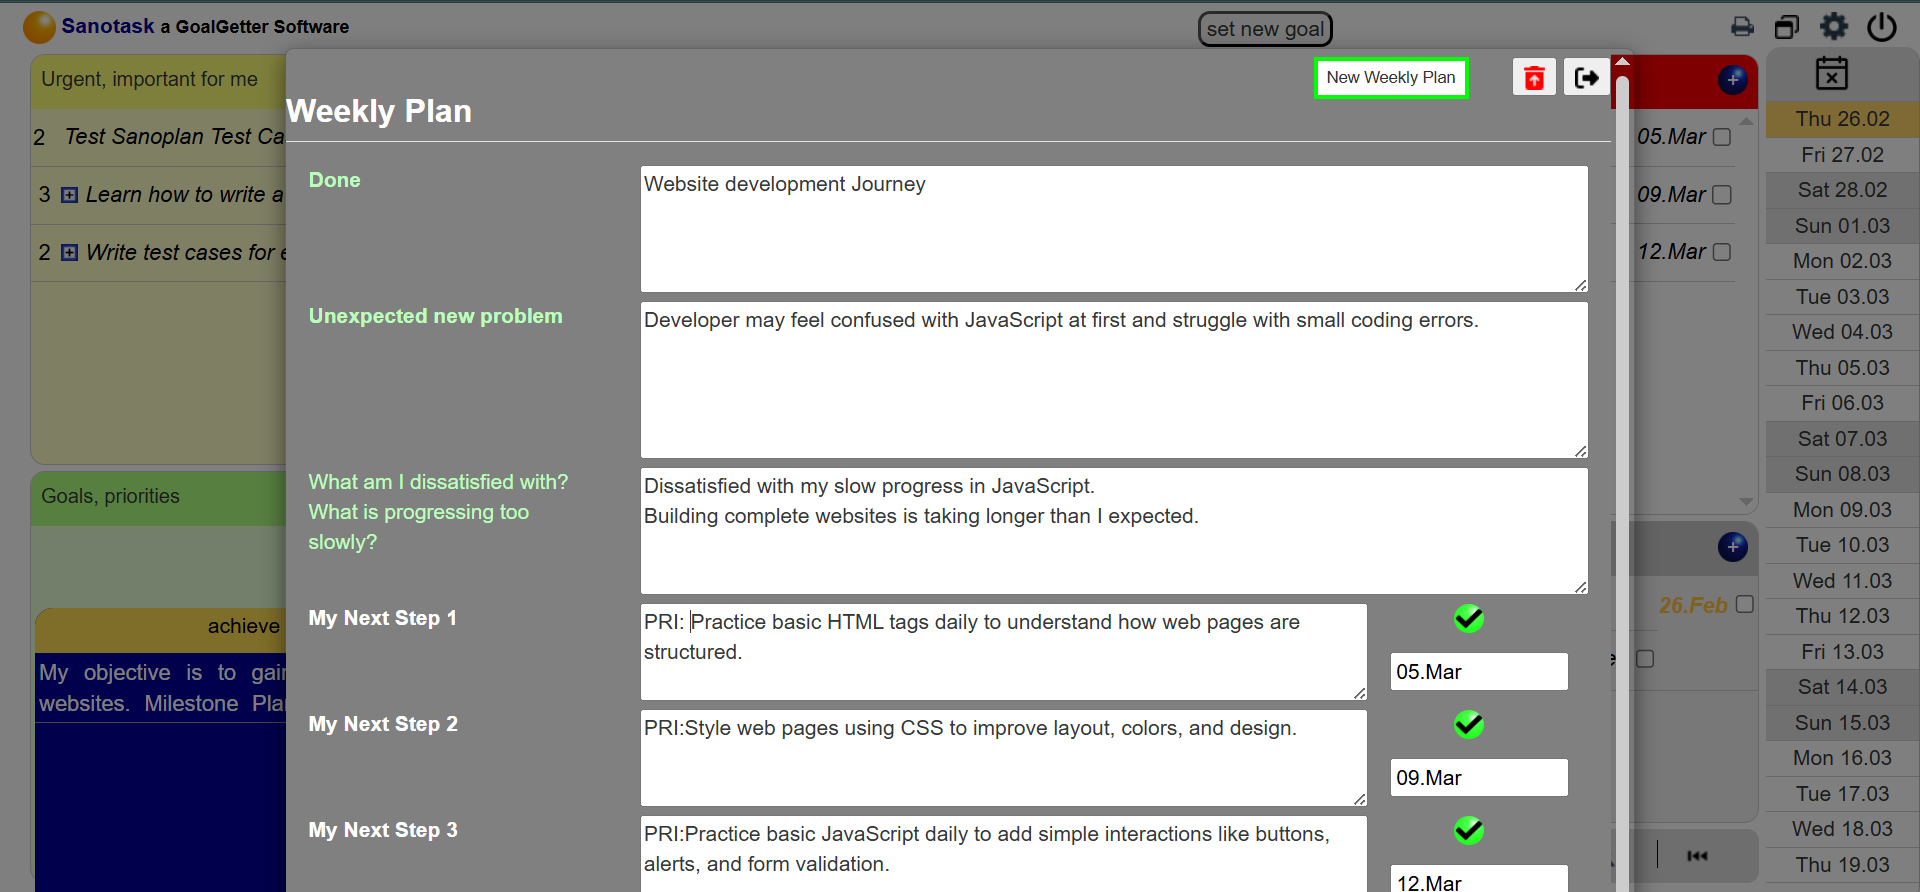Click green checkmark for Next Step 1

coord(1468,619)
